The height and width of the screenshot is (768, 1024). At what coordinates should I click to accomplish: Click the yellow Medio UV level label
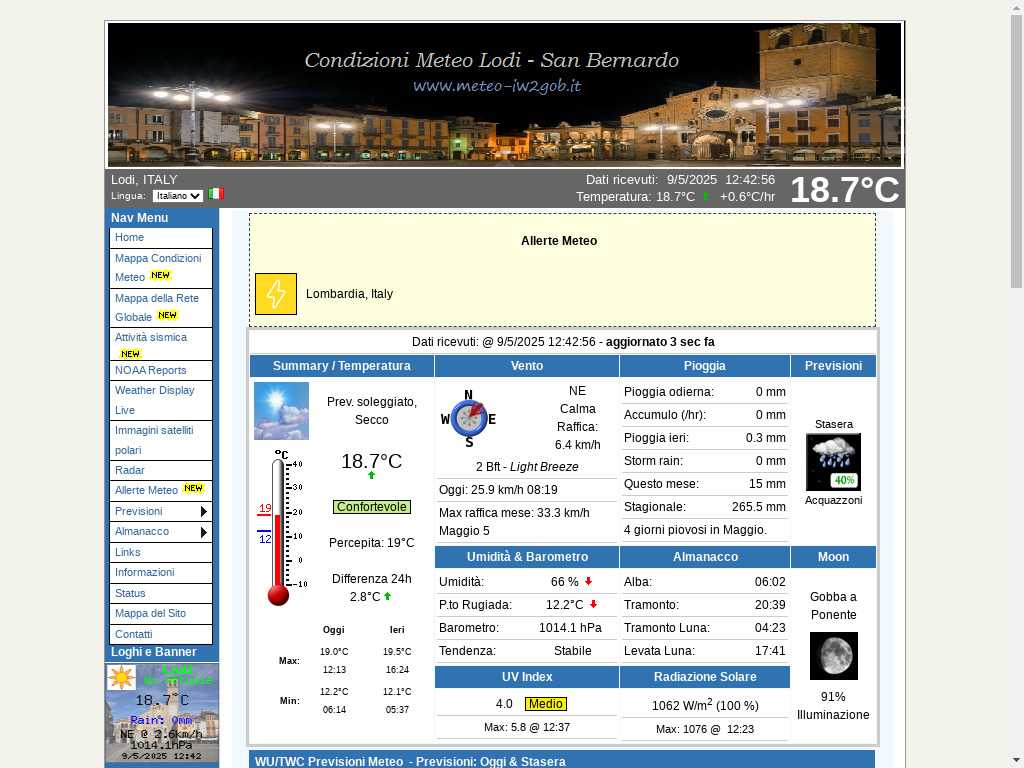546,704
